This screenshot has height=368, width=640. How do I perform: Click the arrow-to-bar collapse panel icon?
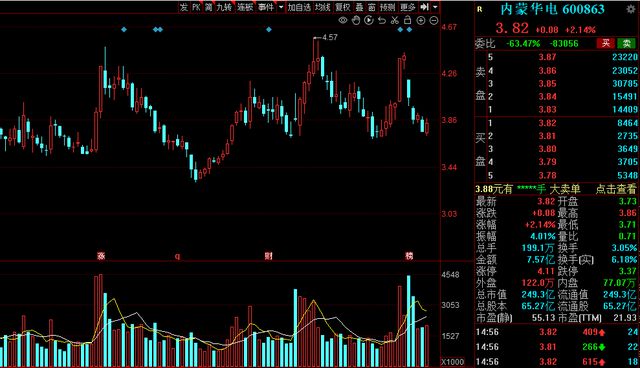tap(424, 7)
